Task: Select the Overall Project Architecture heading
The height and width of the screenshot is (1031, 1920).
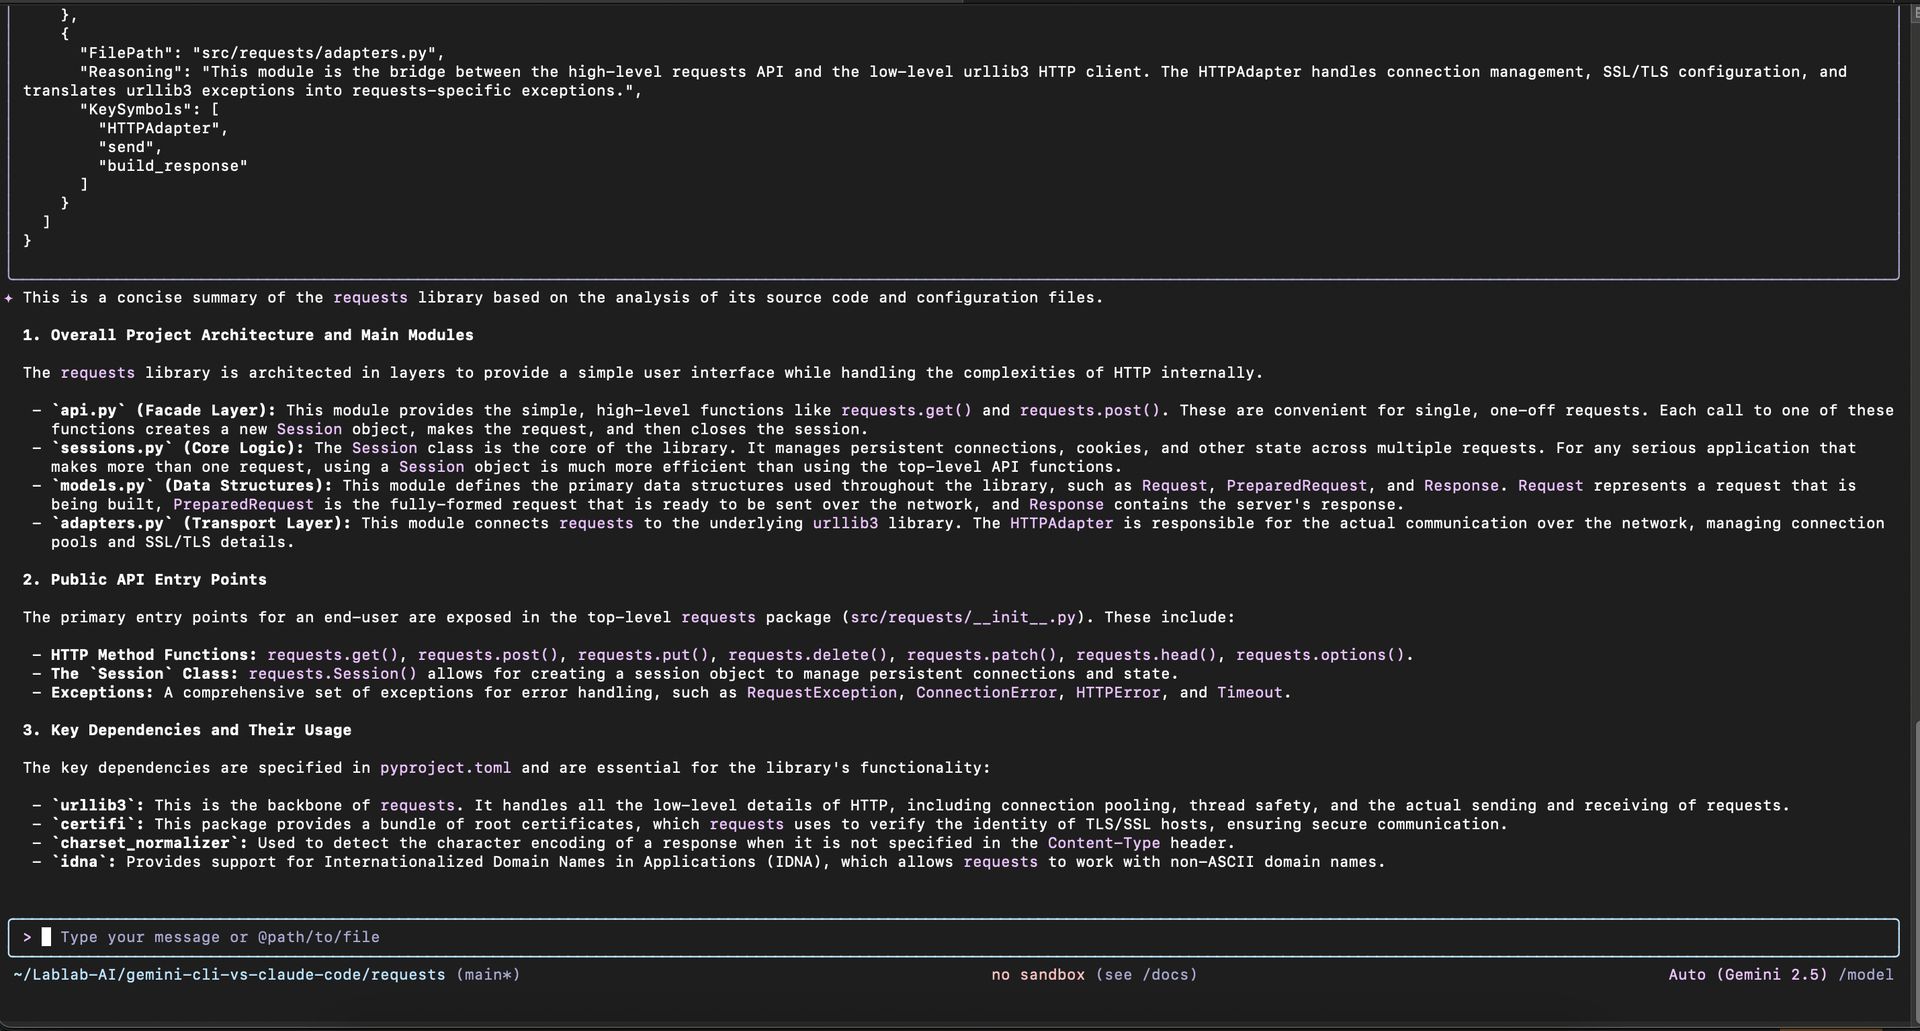Action: (248, 335)
